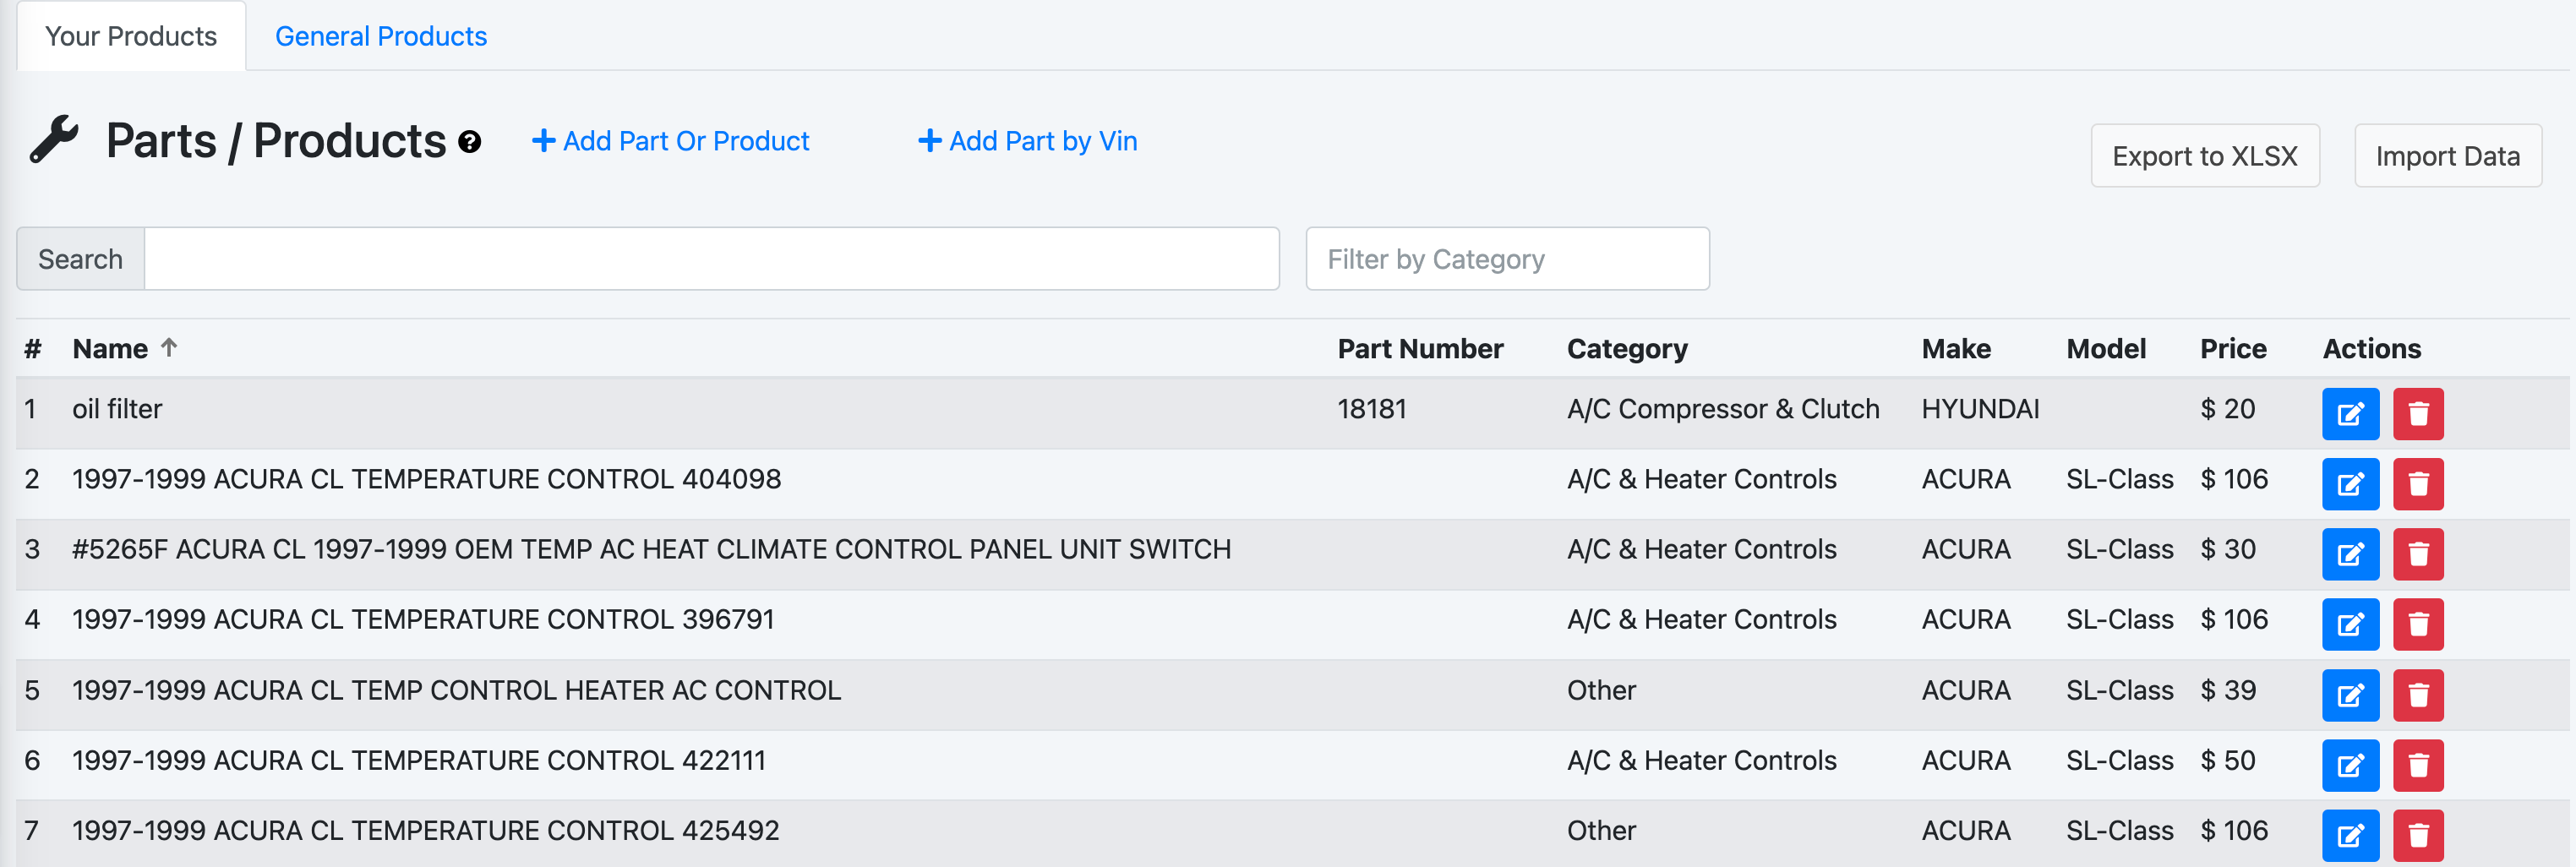Screen dimensions: 2576x867
Task: Open help icon beside Parts / Products
Action: [x=469, y=142]
